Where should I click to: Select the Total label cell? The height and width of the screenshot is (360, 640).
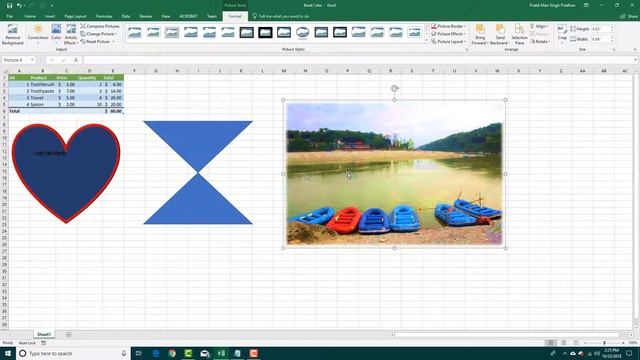pos(19,111)
